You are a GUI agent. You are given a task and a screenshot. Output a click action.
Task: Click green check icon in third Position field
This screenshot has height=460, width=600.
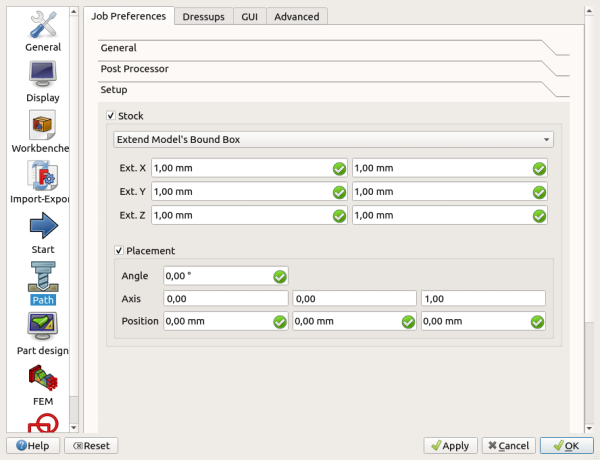pos(537,322)
